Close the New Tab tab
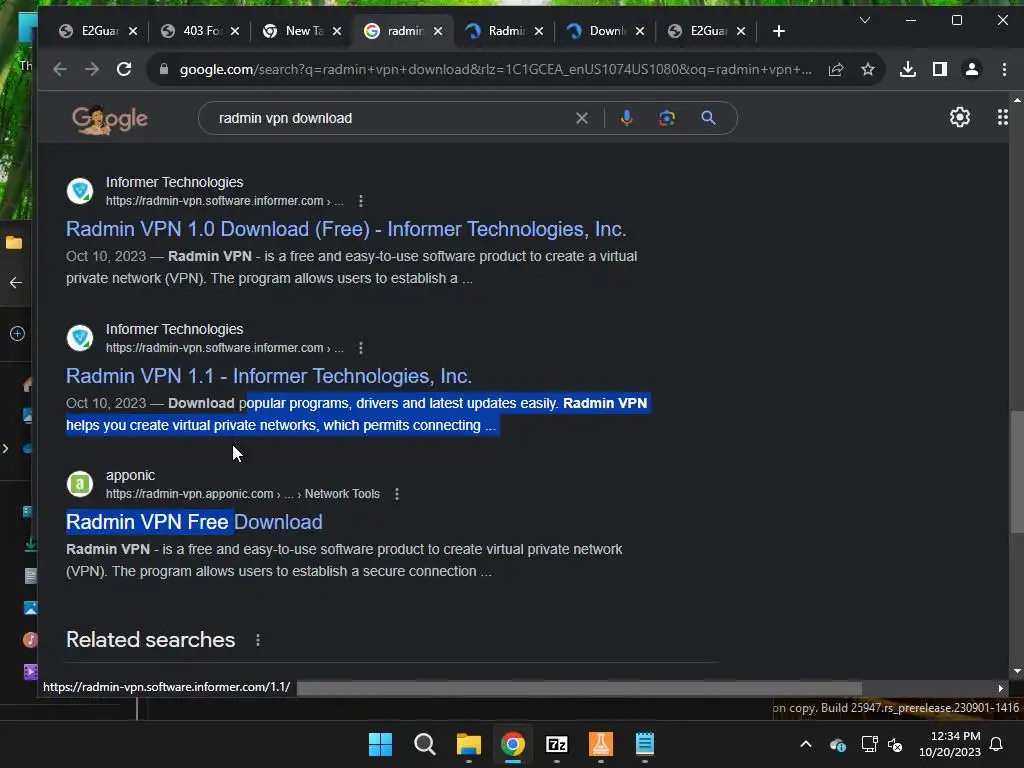 (337, 31)
